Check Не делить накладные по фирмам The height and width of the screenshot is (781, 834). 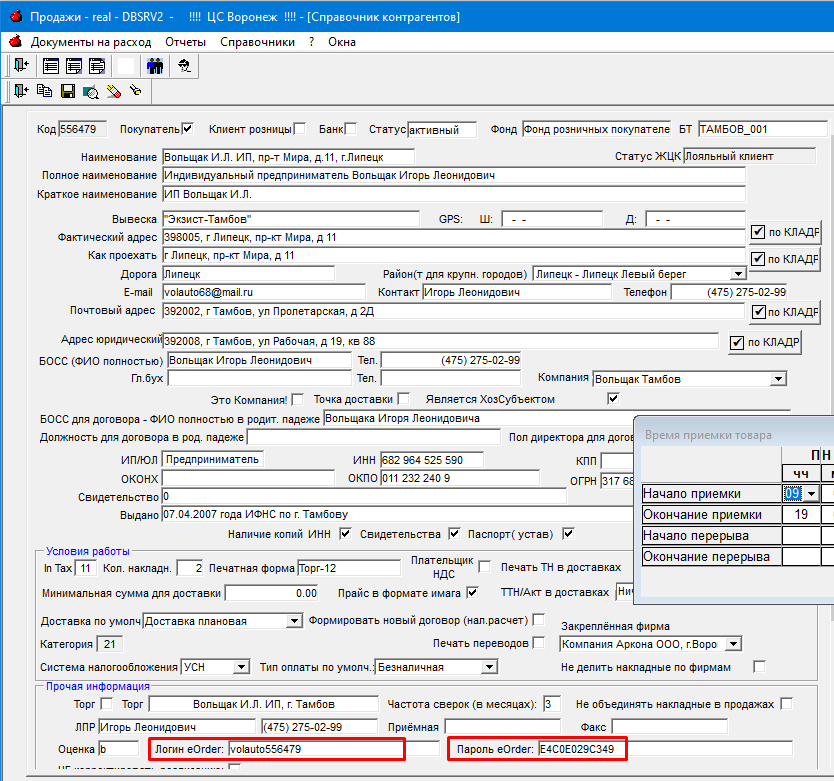click(760, 667)
